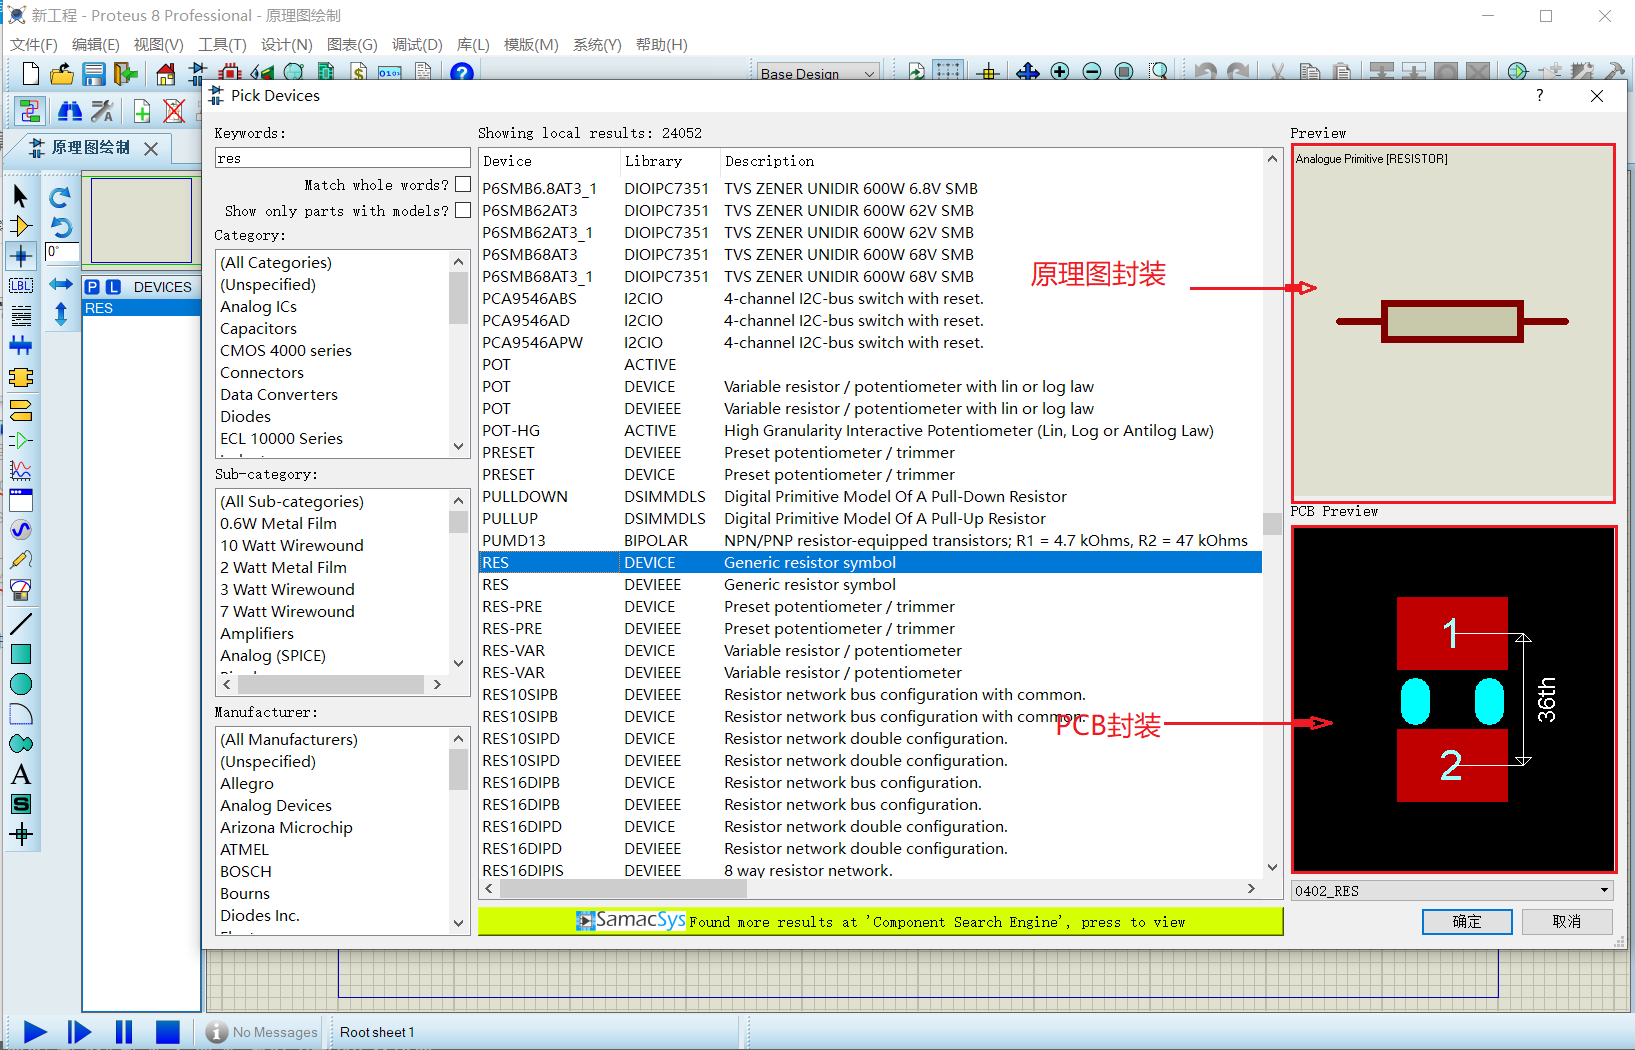
Task: Click the Open project folder icon
Action: 62,73
